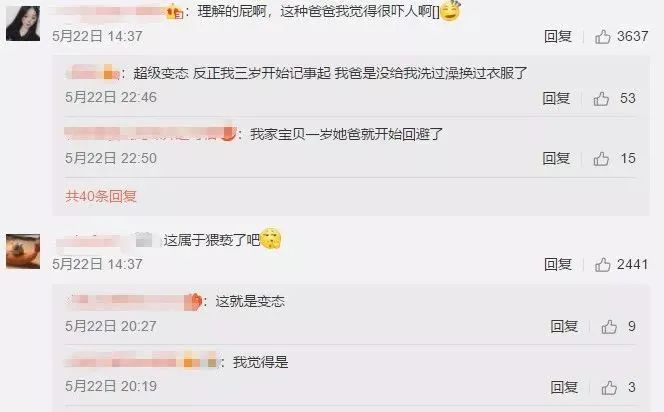Open username of 超级变态 reply author
The width and height of the screenshot is (664, 412).
pyautogui.click(x=93, y=73)
